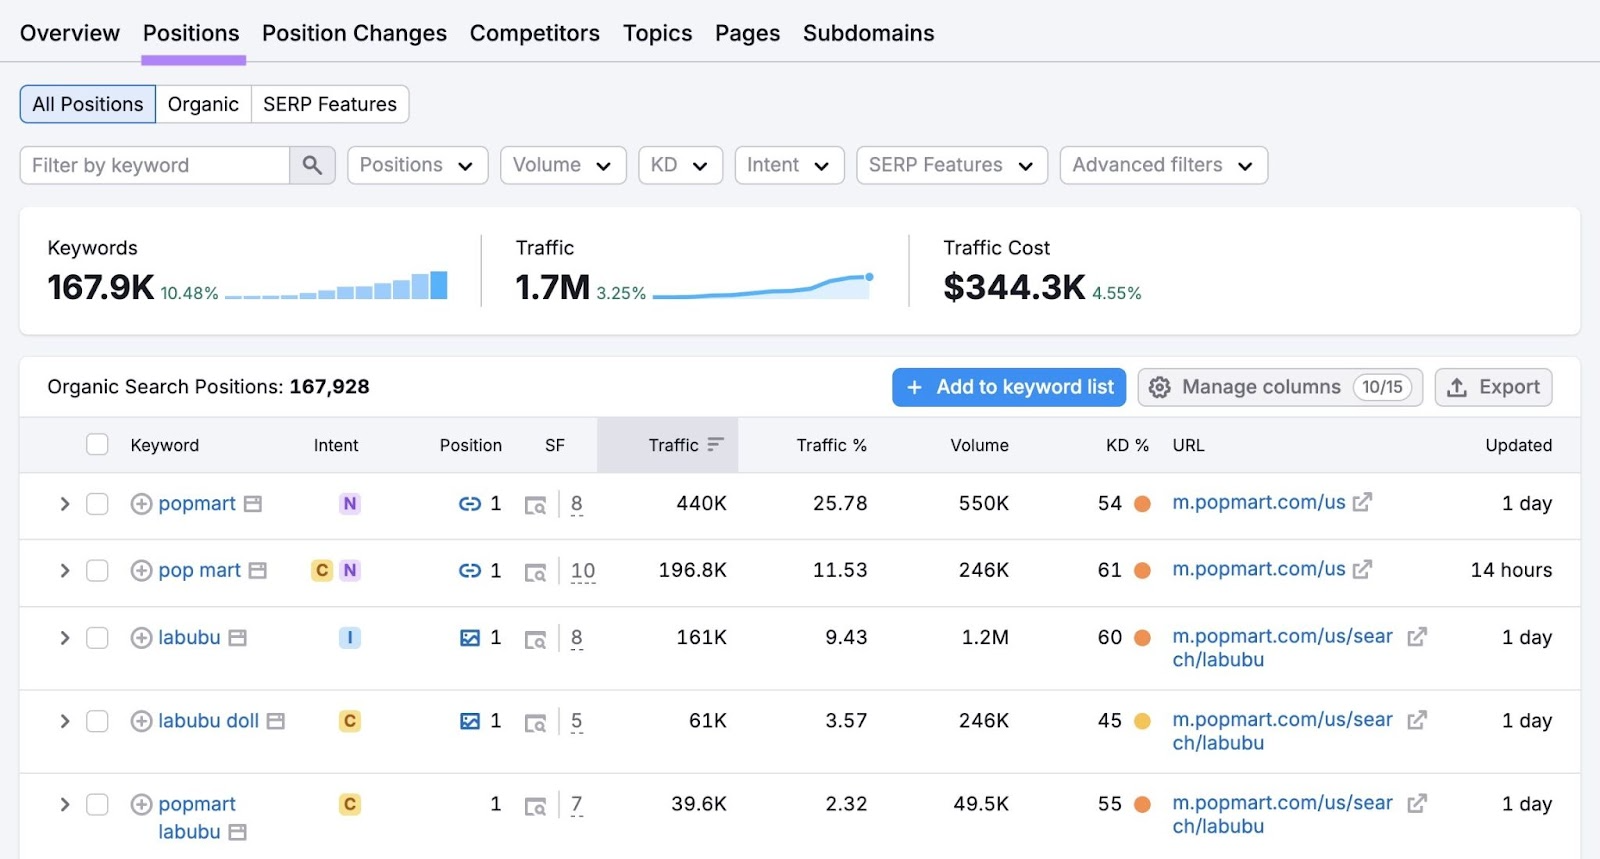Screen dimensions: 1600x859
Task: Click the orange KD dot for popmart
Action: tap(1142, 504)
